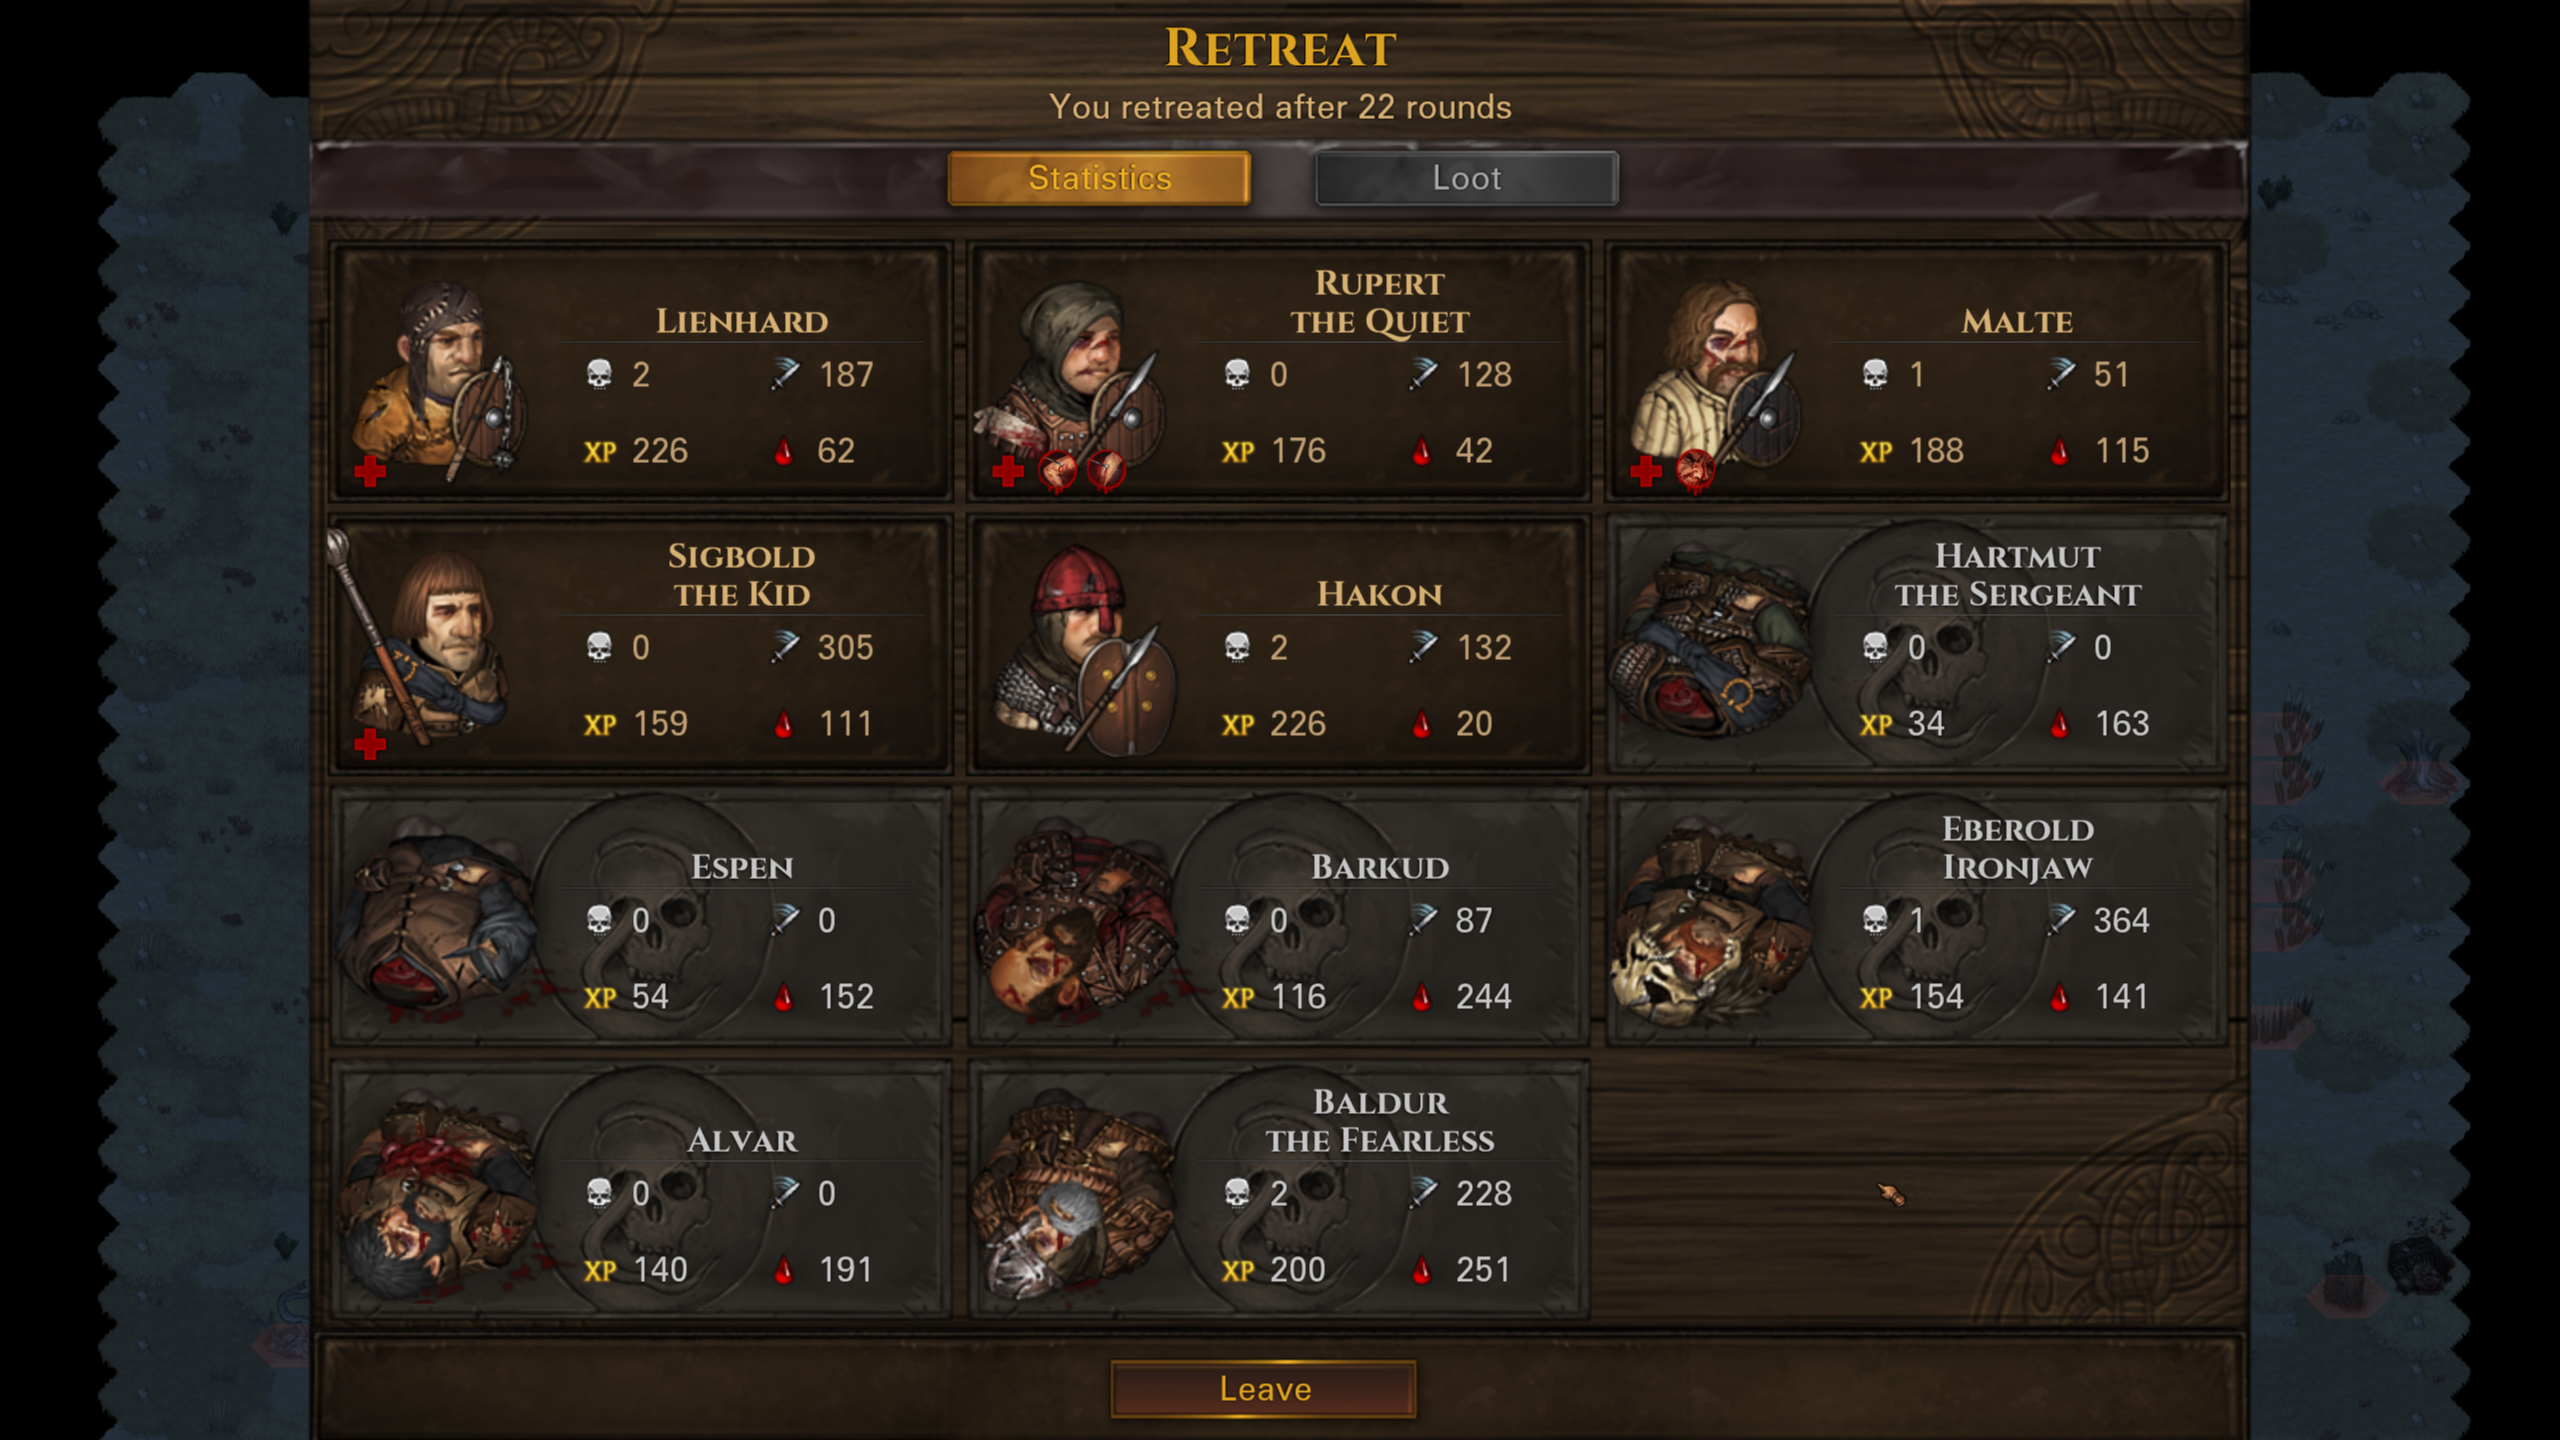Image resolution: width=2560 pixels, height=1440 pixels.
Task: Switch to the Loot tab
Action: click(x=1467, y=178)
